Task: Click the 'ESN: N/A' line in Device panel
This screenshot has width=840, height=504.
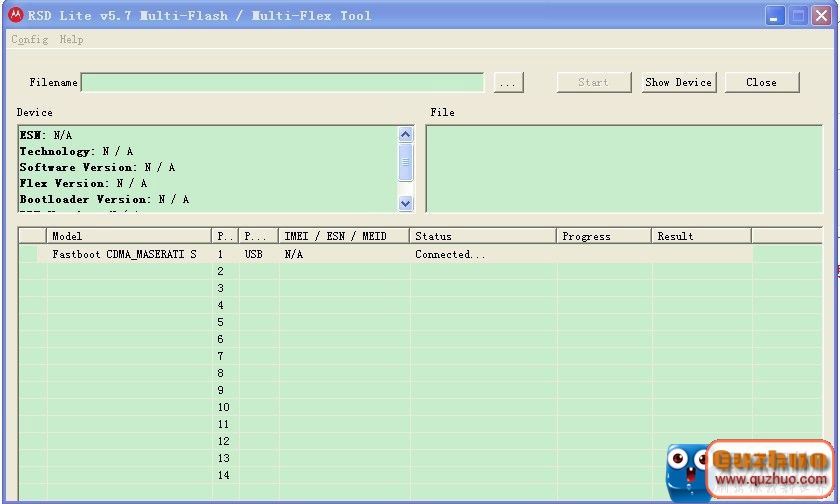Action: (x=46, y=135)
